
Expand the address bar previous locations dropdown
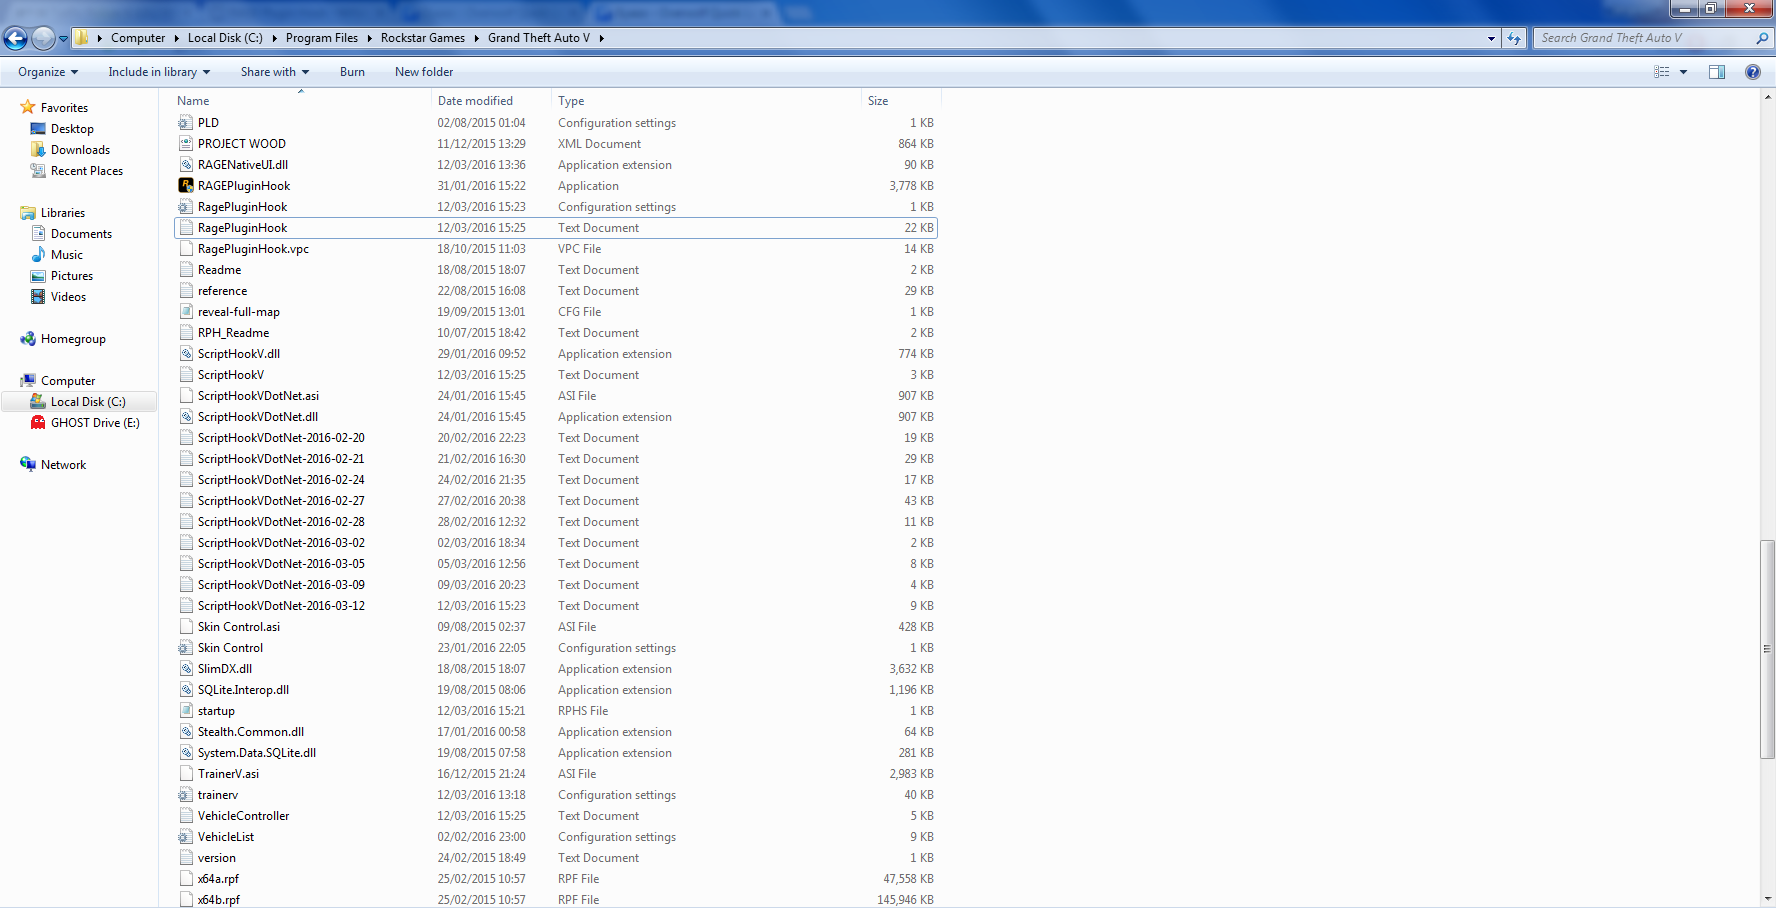click(1491, 38)
